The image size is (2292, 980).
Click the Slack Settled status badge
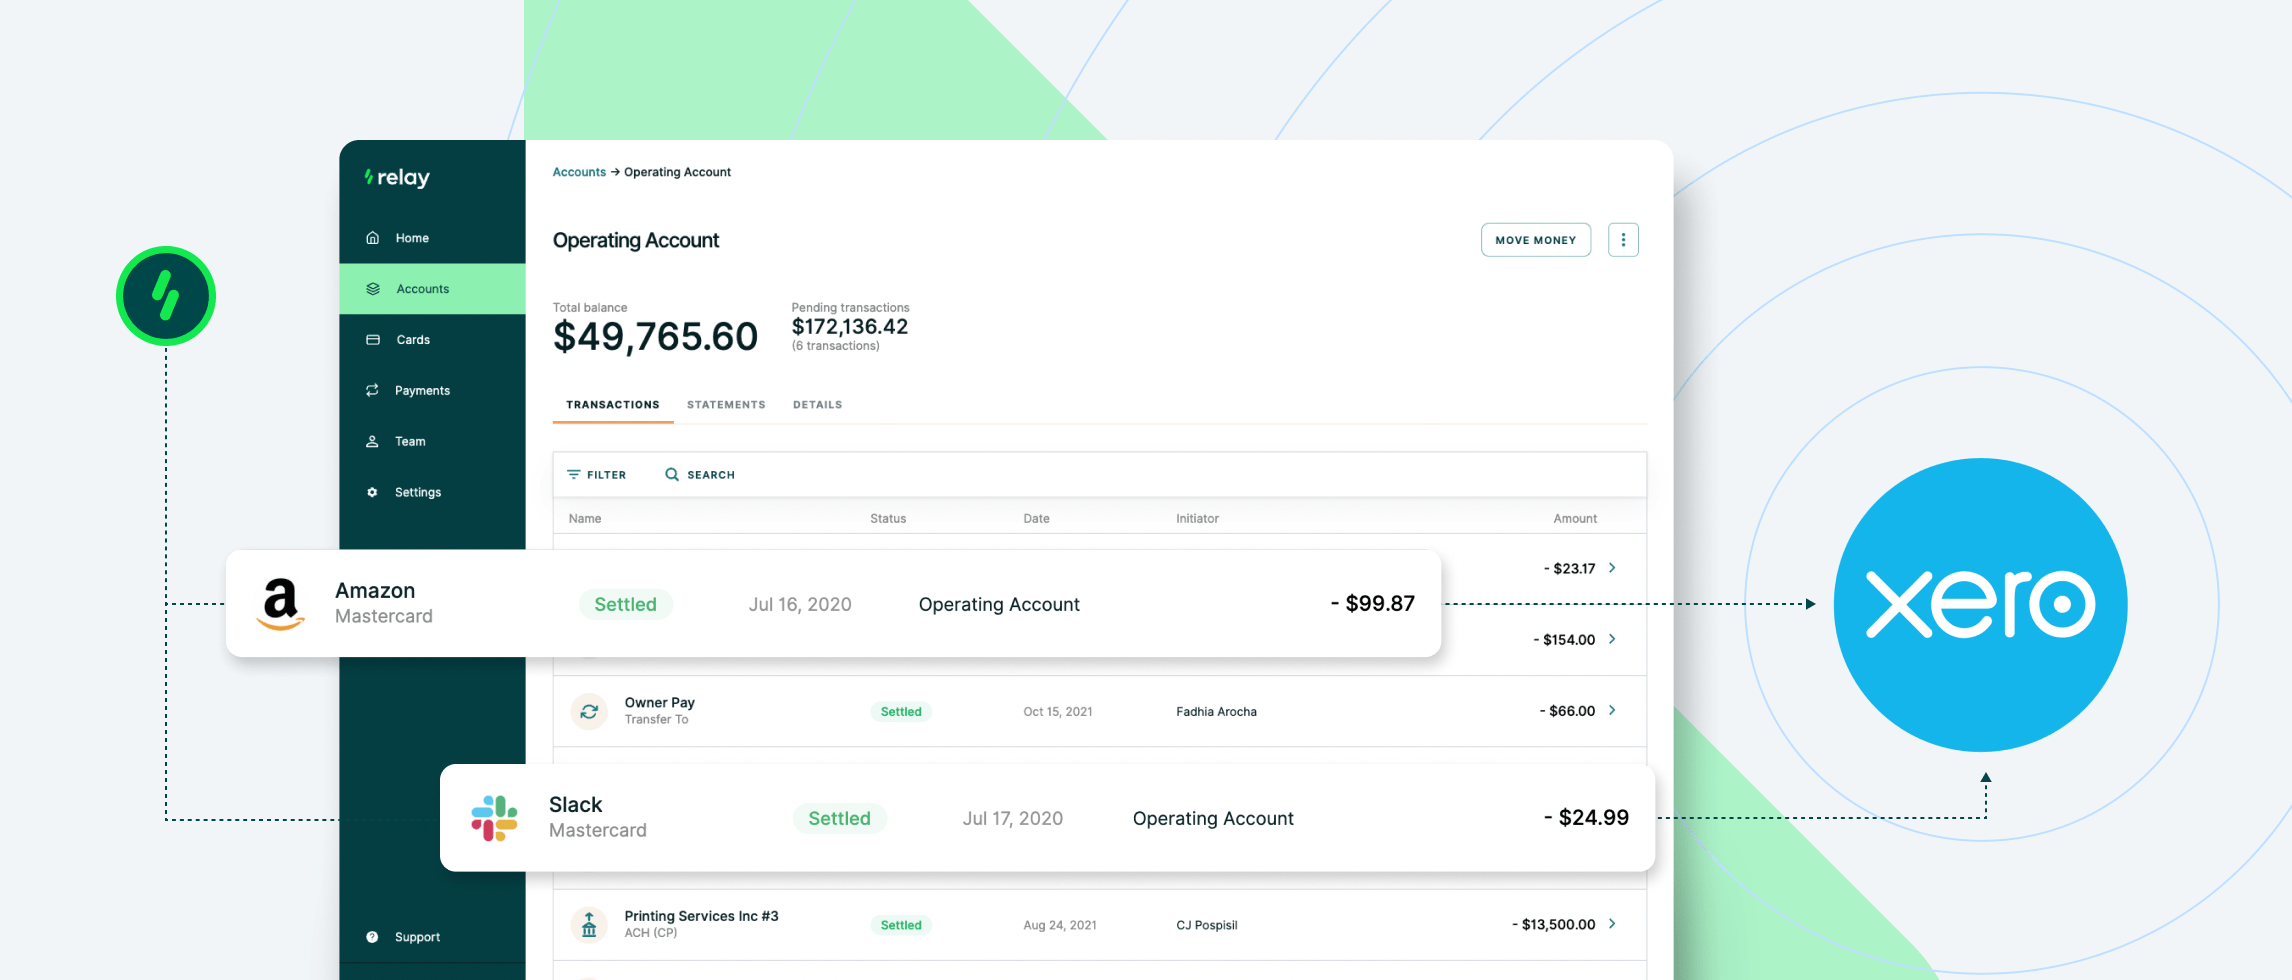click(840, 818)
